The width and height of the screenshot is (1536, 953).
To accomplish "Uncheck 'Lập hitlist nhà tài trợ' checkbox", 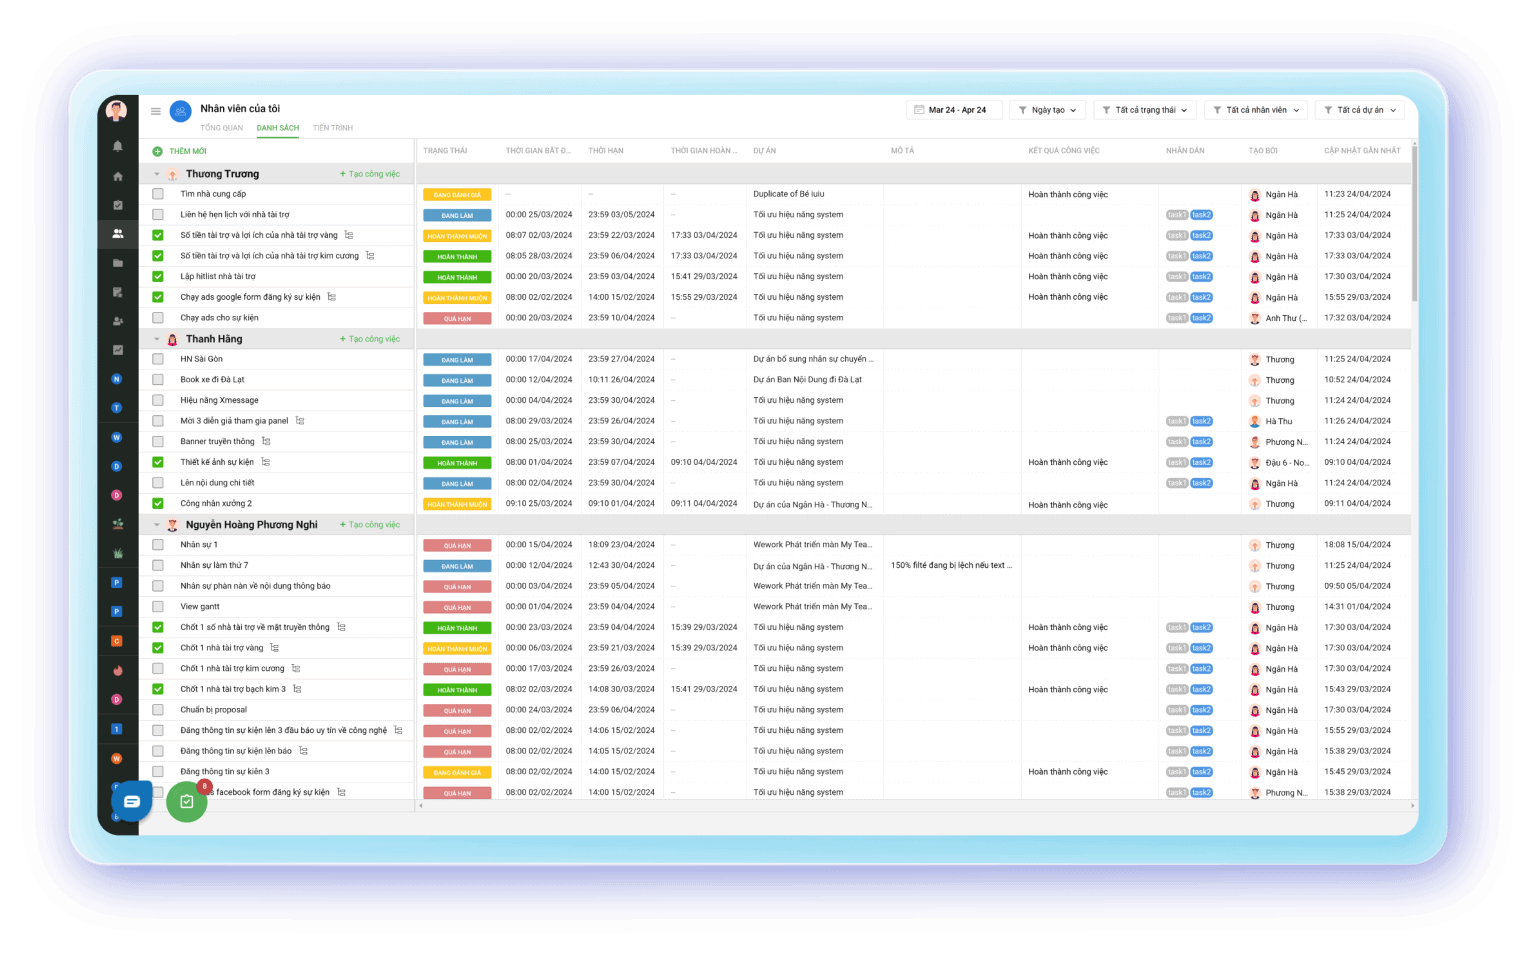I will click(158, 277).
